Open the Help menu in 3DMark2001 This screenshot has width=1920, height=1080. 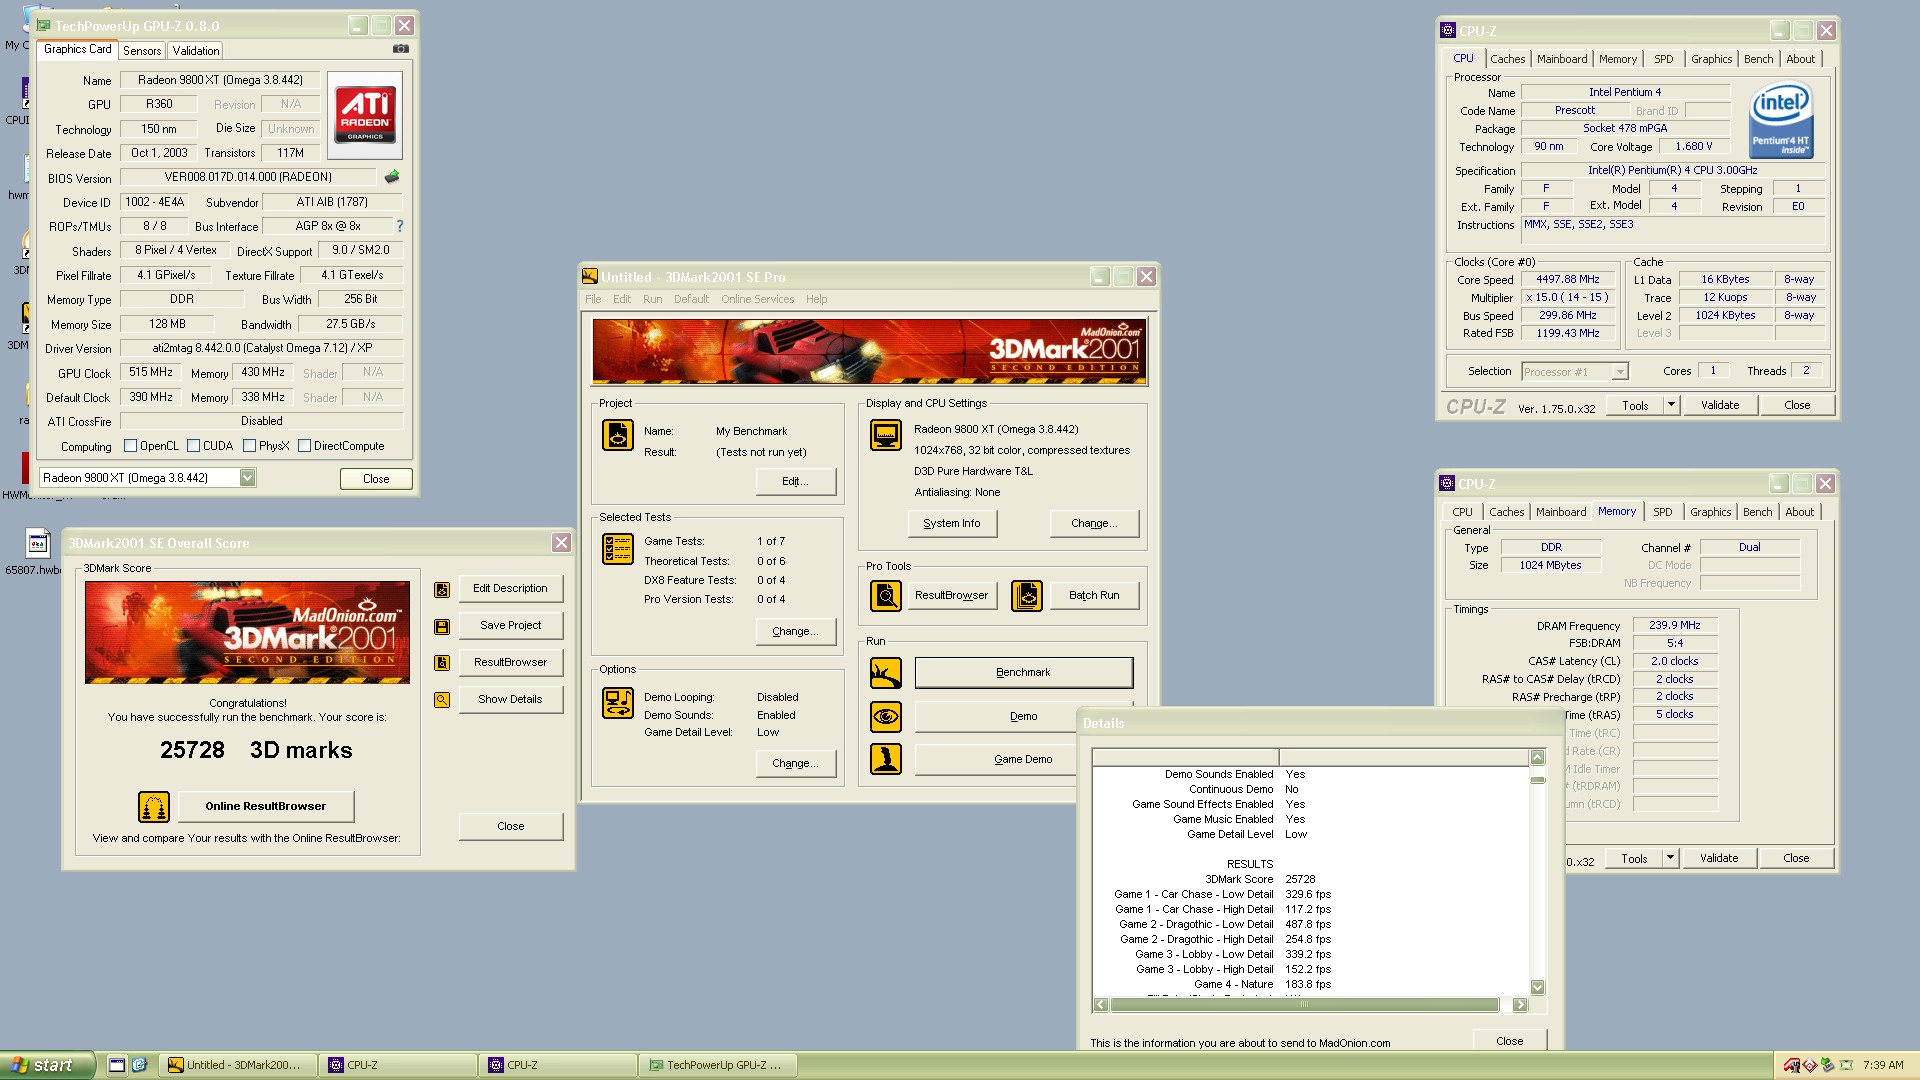point(816,299)
